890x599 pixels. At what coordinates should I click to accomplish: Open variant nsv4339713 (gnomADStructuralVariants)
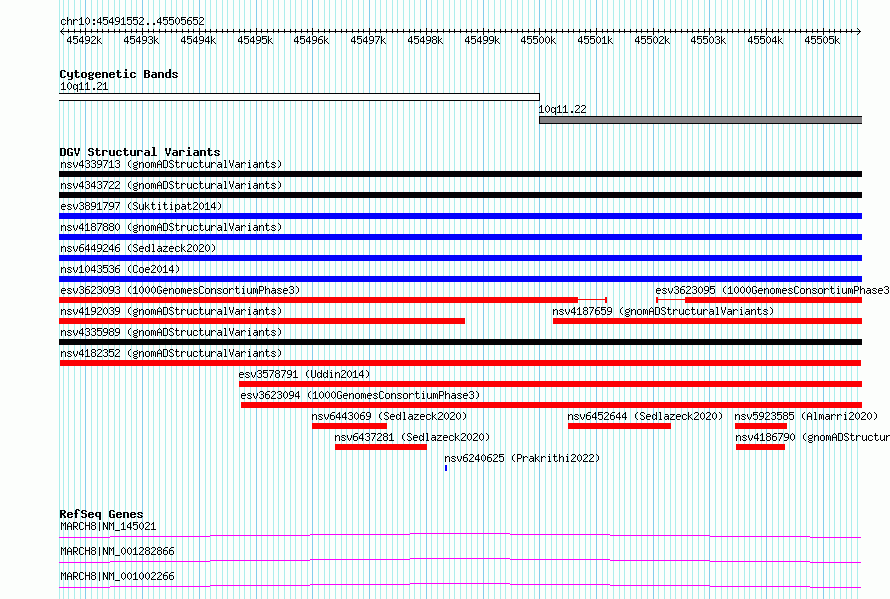click(x=171, y=164)
